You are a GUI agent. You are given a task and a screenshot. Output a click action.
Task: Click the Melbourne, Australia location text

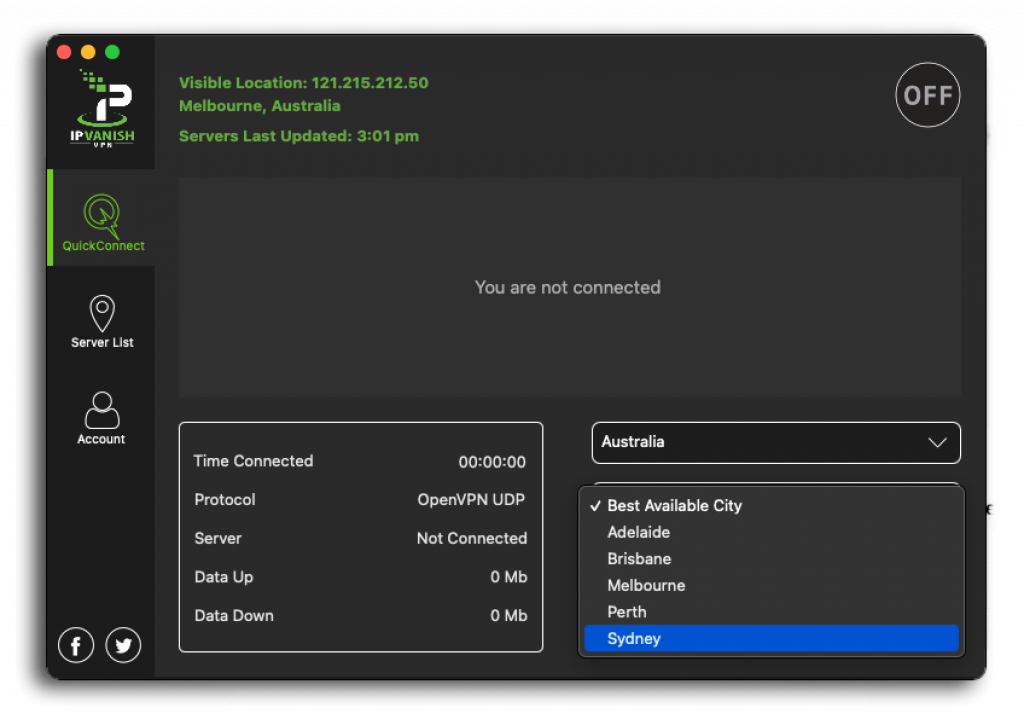pyautogui.click(x=260, y=106)
